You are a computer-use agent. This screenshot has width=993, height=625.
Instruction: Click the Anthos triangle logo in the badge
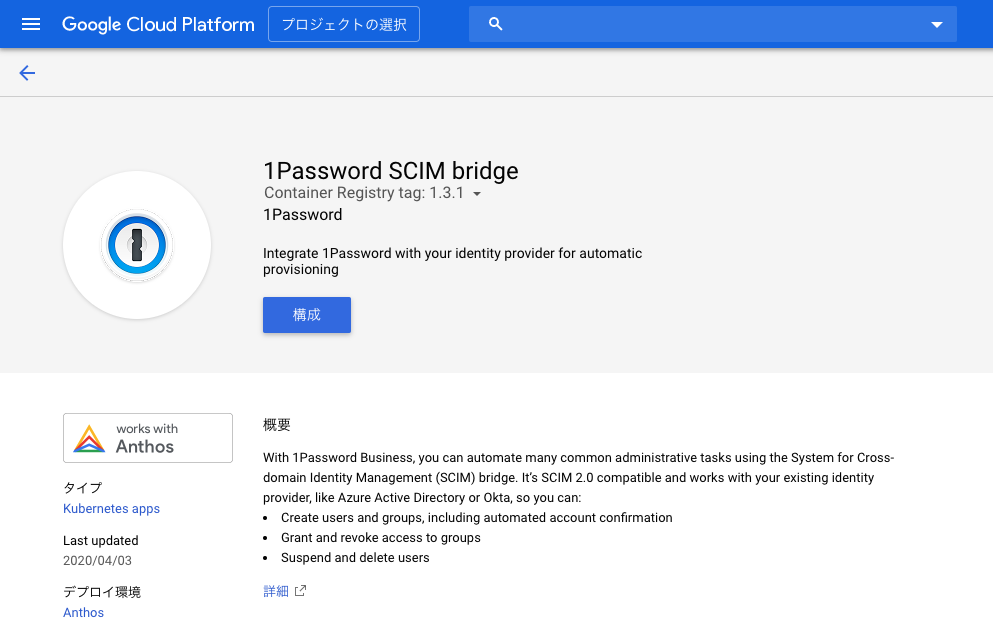(89, 437)
